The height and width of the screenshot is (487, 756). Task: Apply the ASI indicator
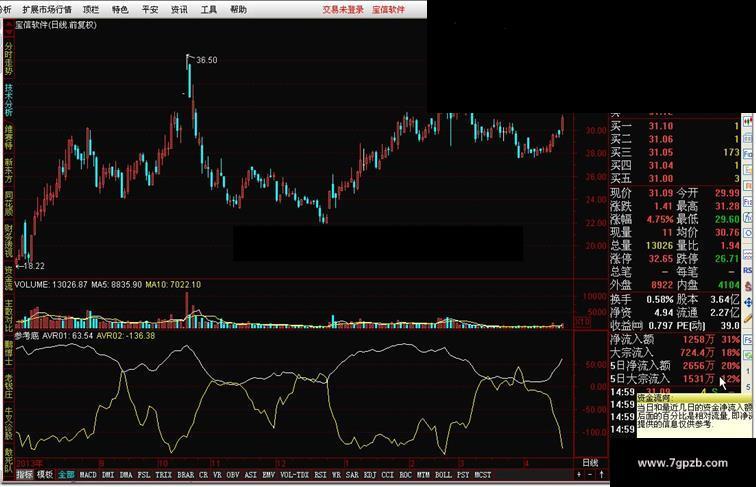tap(251, 475)
